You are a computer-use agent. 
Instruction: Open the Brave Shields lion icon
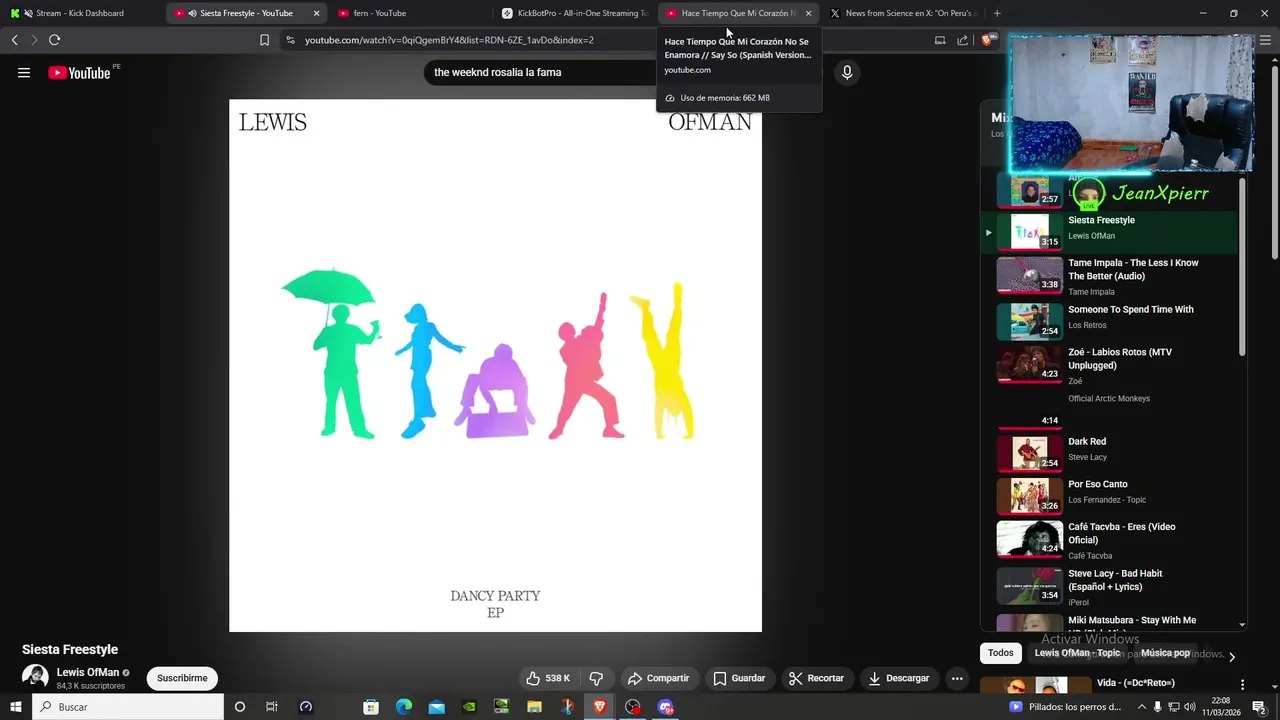[988, 40]
